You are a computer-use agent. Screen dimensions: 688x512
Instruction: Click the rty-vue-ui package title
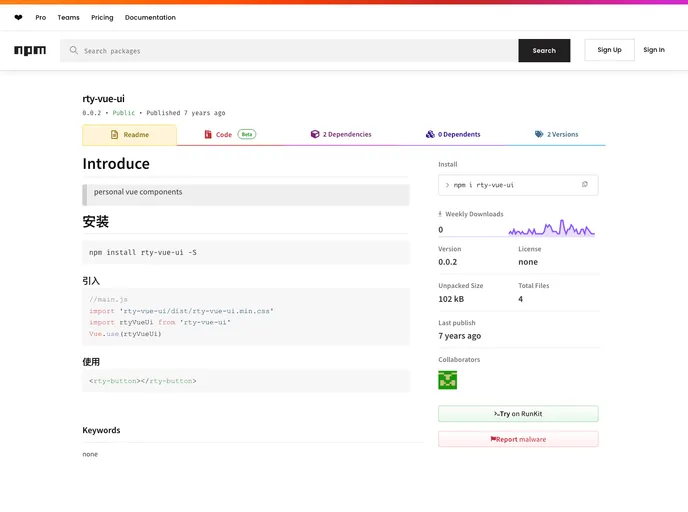pos(104,99)
